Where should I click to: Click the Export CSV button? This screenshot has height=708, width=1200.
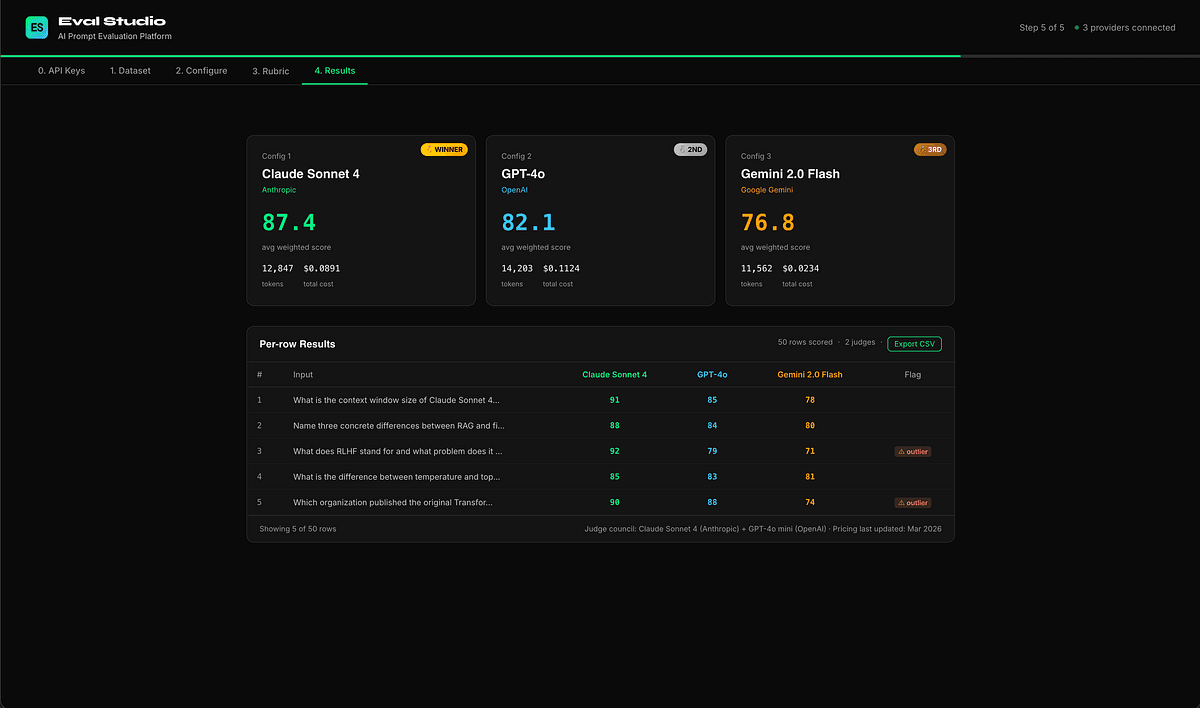(x=913, y=342)
